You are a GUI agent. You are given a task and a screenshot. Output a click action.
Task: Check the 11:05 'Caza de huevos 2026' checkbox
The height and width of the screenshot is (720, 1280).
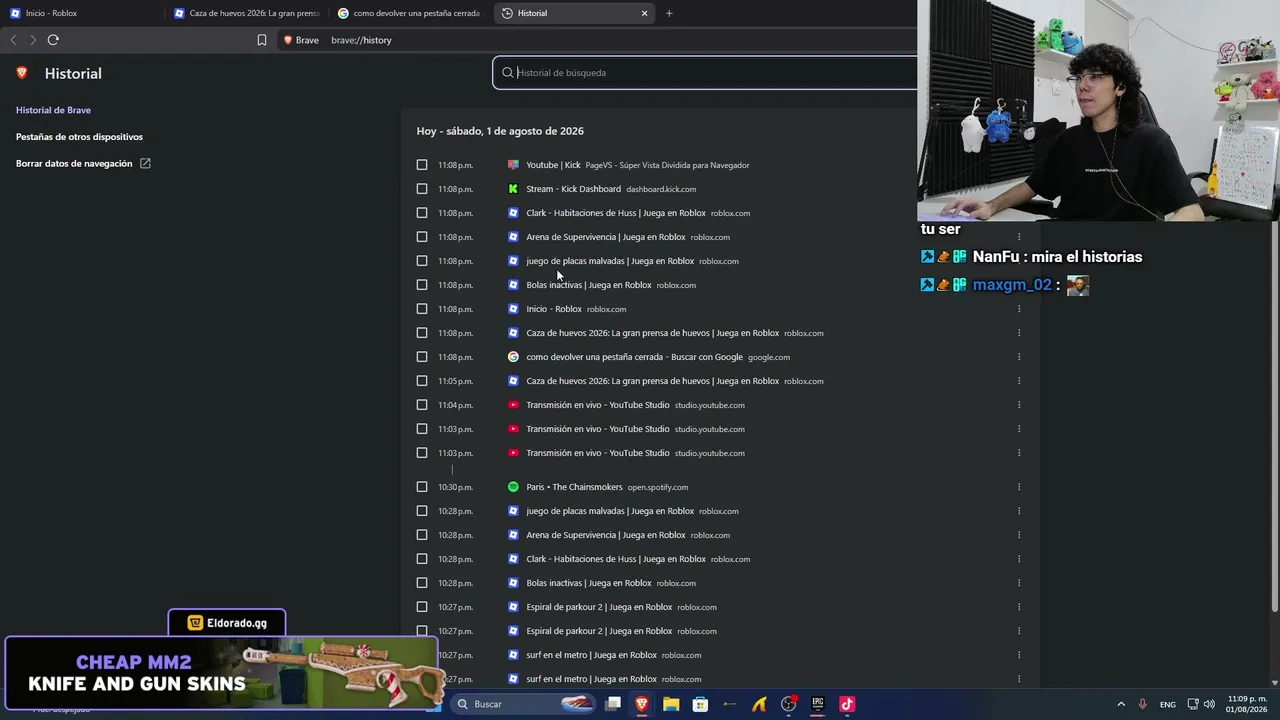[422, 381]
